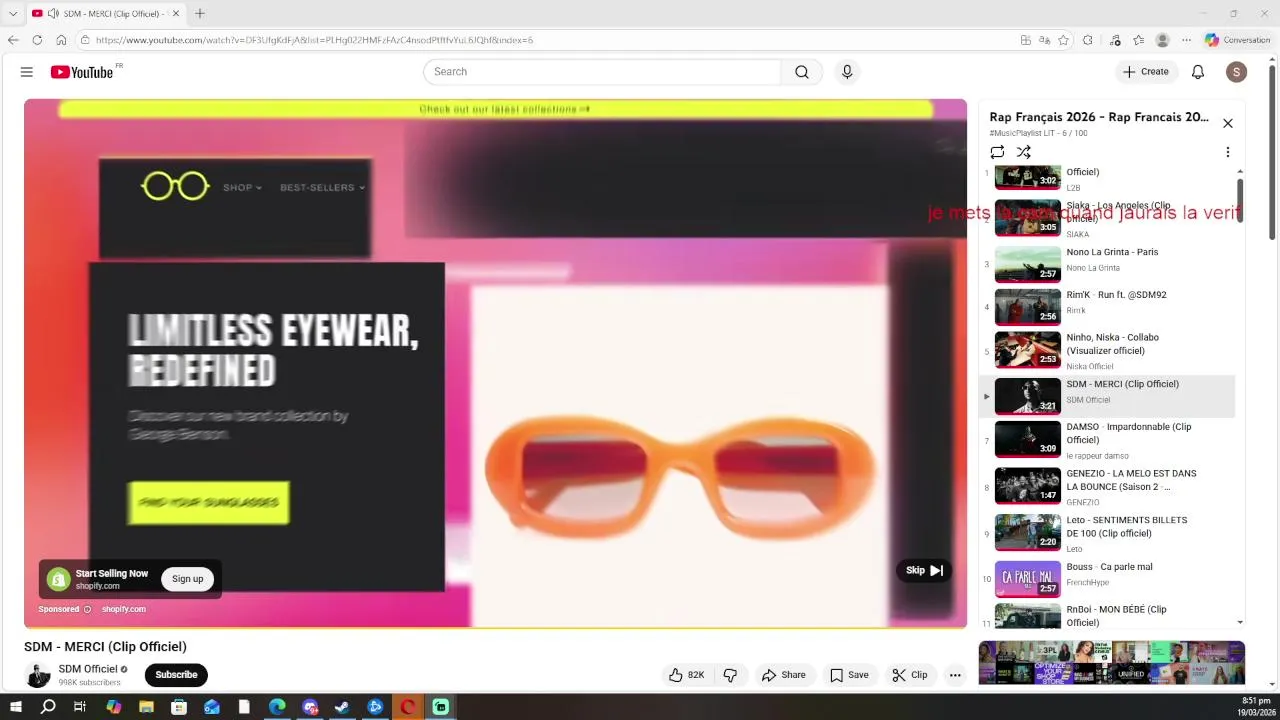The width and height of the screenshot is (1280, 720).
Task: Close the playlist panel
Action: click(1228, 123)
